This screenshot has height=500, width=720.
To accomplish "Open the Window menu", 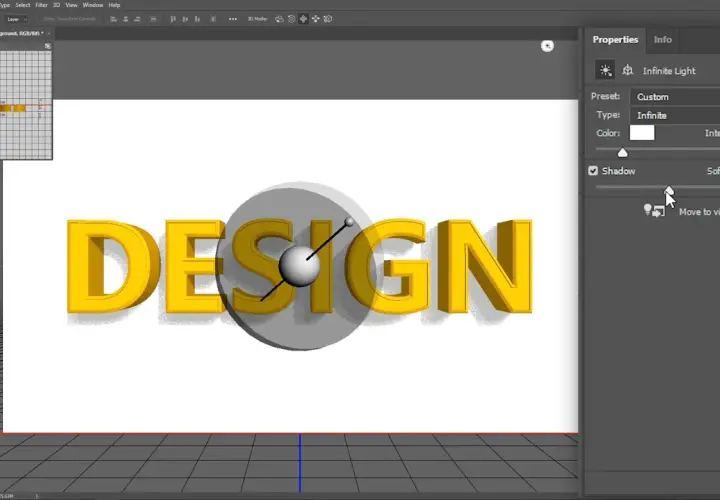I will point(93,5).
